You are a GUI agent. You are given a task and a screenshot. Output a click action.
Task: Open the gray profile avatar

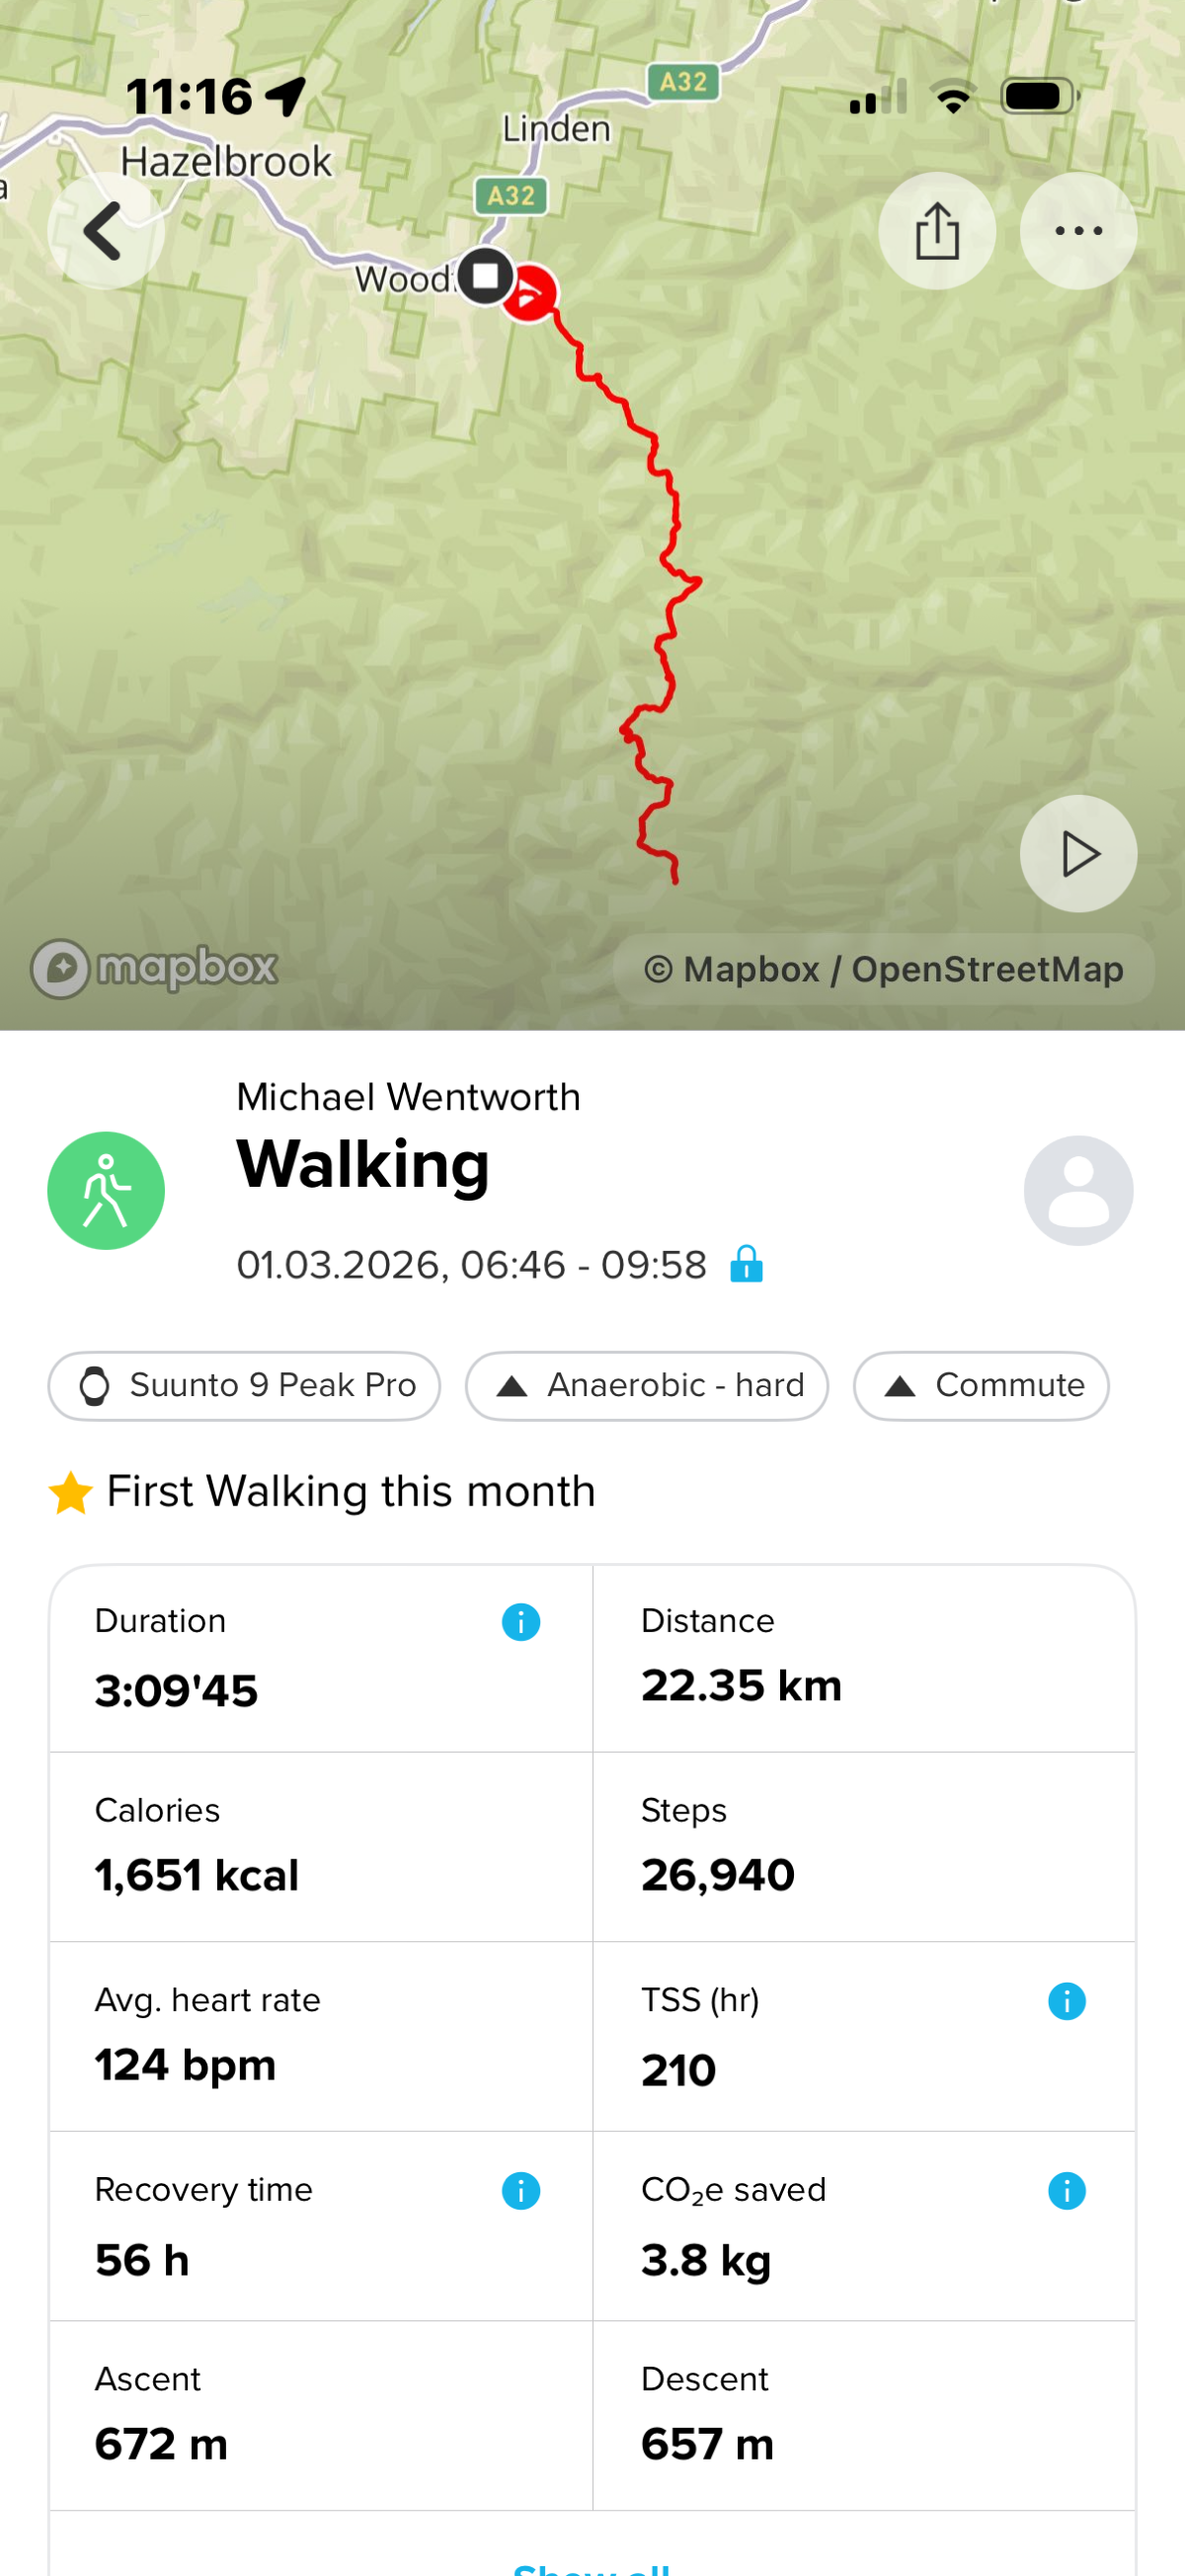click(x=1077, y=1190)
